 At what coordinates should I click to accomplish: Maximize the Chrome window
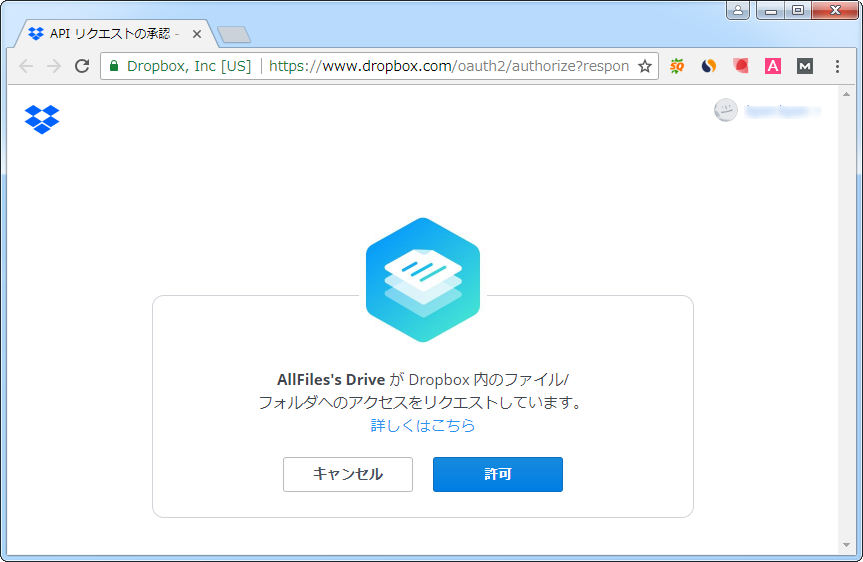coord(798,10)
